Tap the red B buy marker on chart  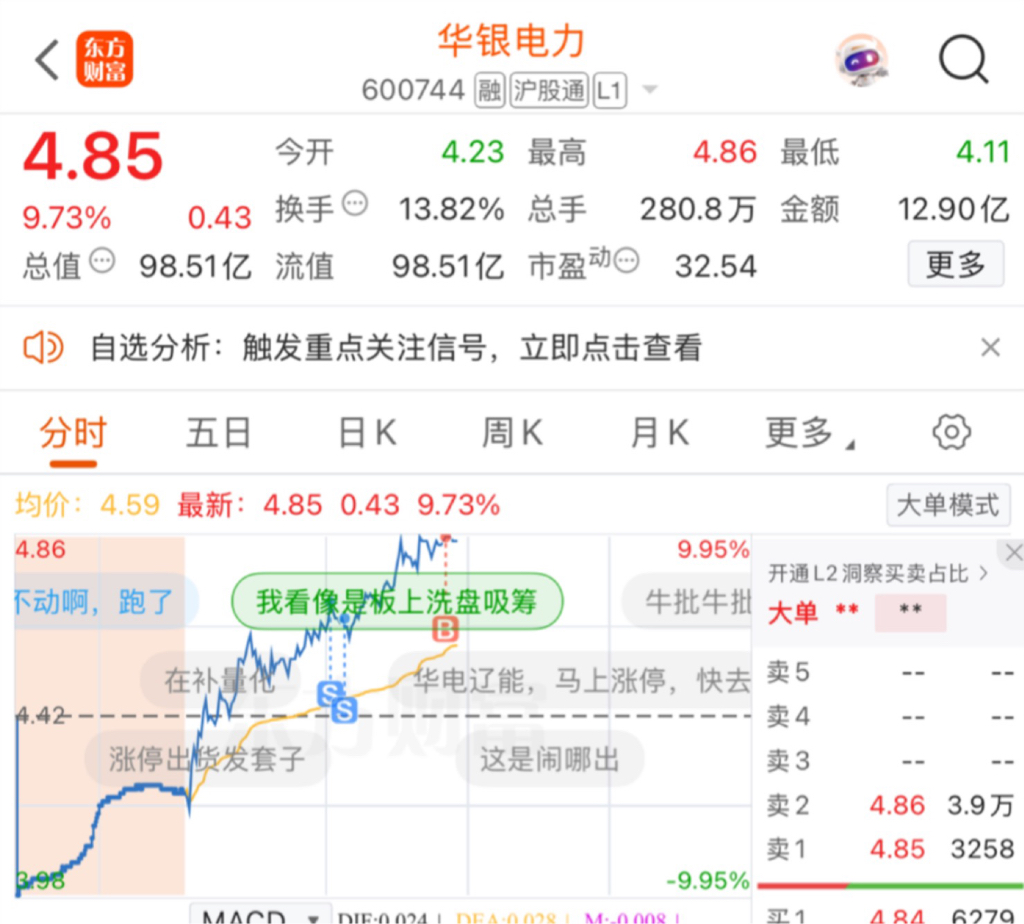click(446, 629)
